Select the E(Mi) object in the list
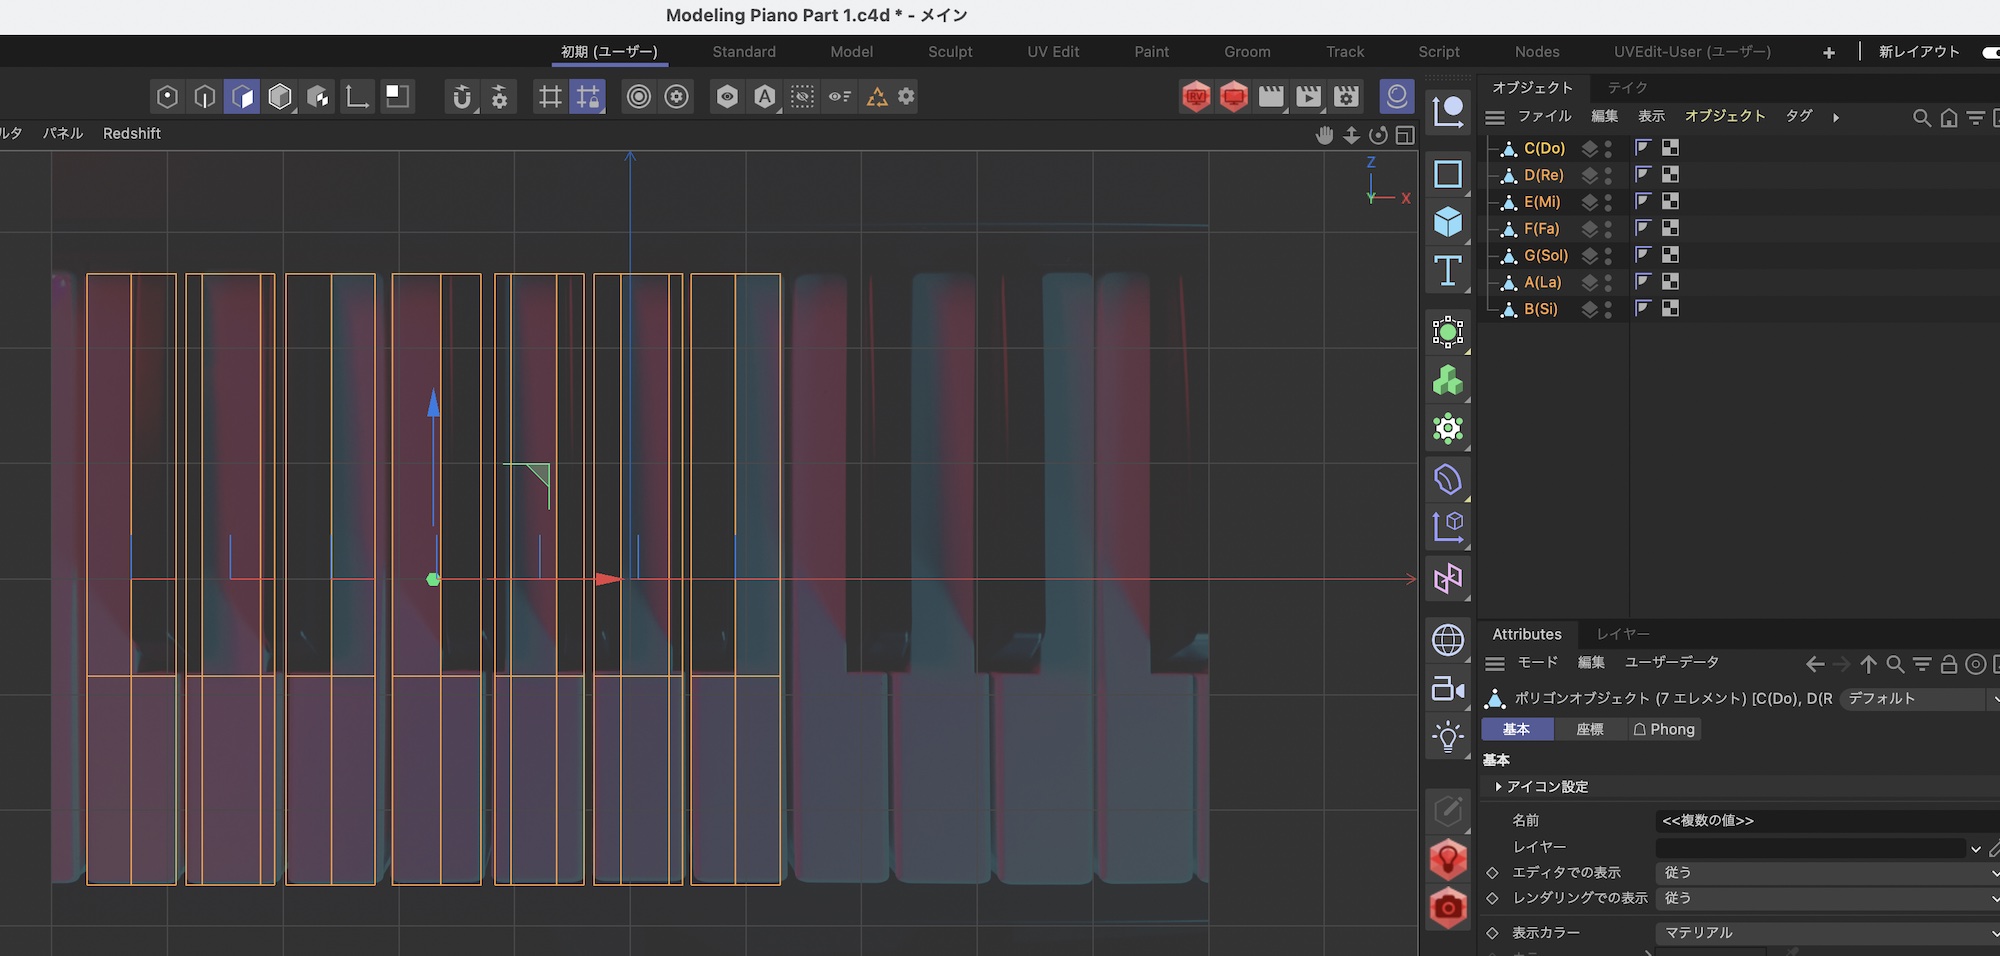Image resolution: width=2000 pixels, height=956 pixels. [1541, 202]
